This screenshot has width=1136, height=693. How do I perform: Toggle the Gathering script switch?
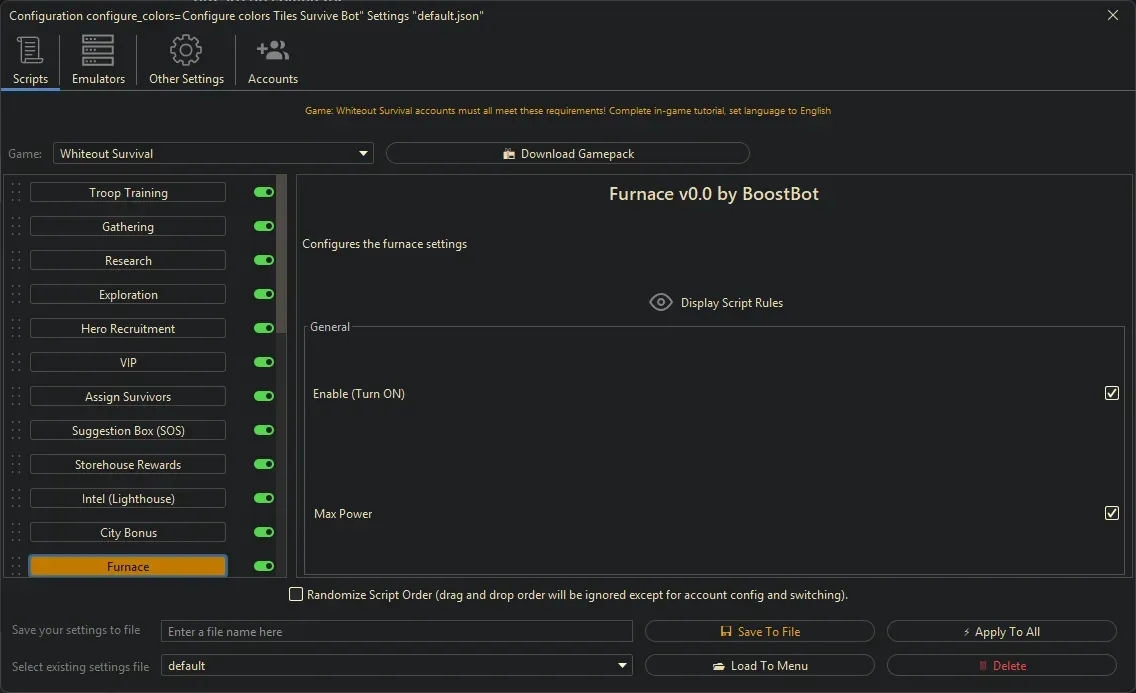tap(264, 227)
